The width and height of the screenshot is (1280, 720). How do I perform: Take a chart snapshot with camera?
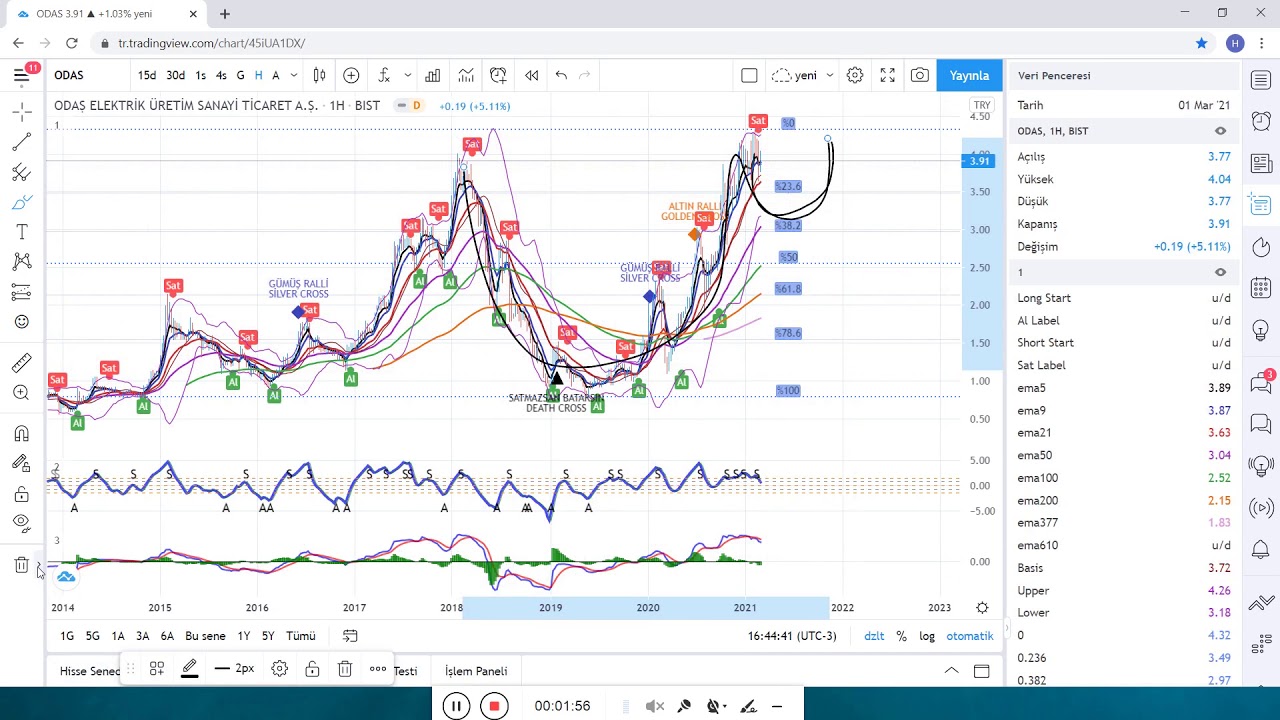[920, 75]
